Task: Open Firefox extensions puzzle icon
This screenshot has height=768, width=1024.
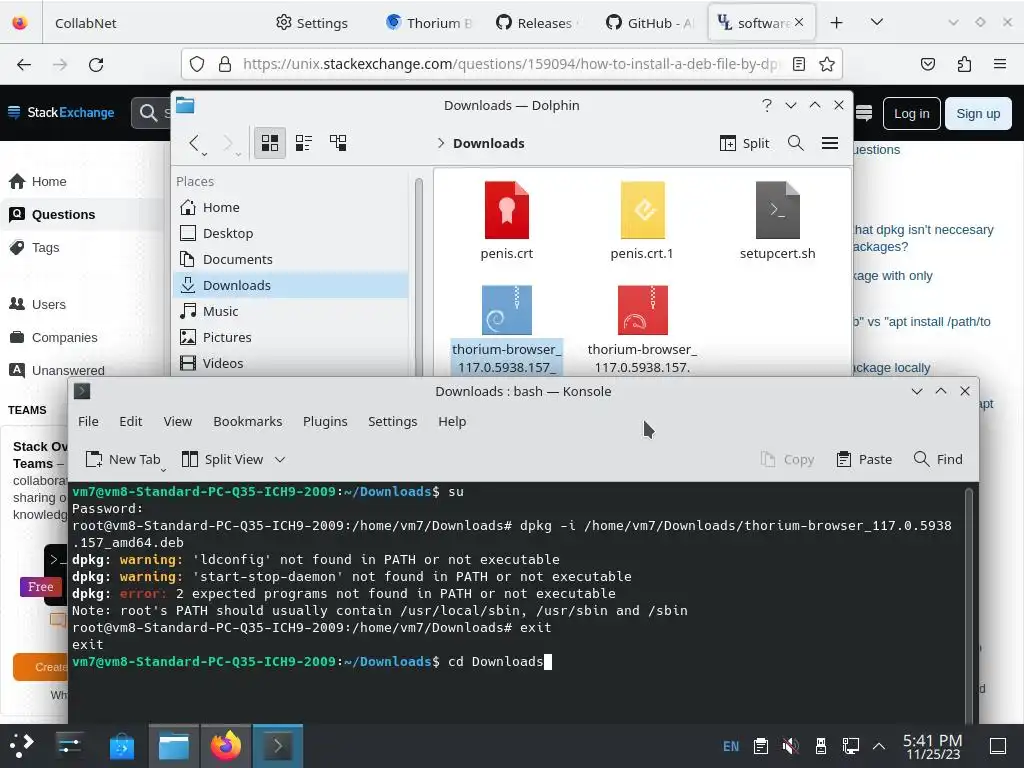Action: pyautogui.click(x=964, y=64)
